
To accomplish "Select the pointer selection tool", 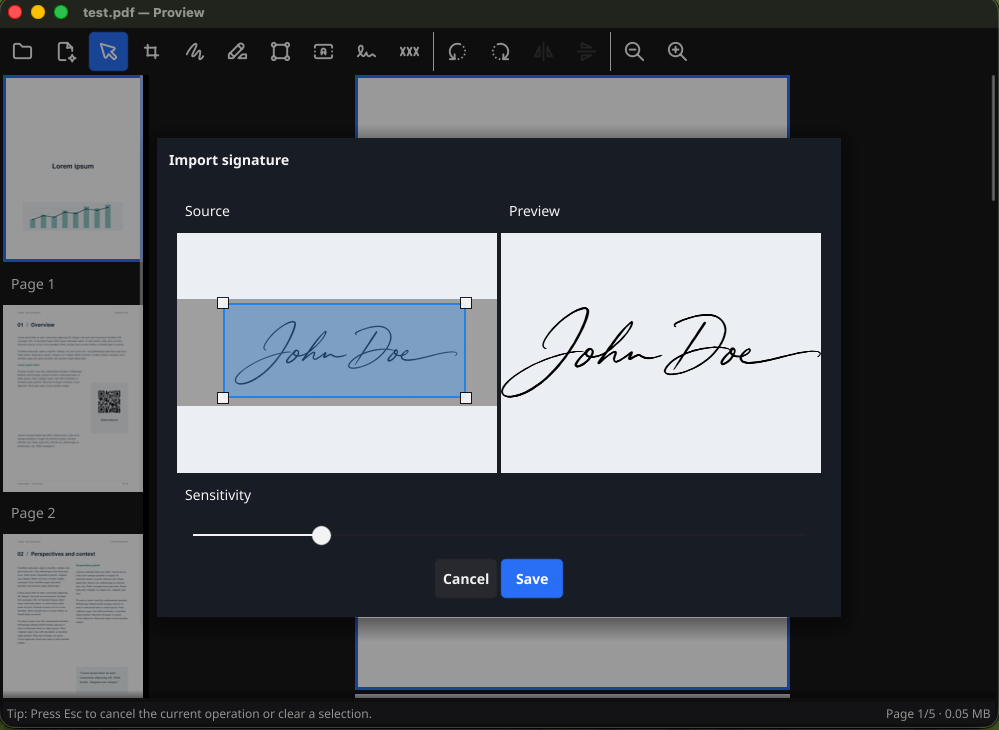I will (x=108, y=52).
